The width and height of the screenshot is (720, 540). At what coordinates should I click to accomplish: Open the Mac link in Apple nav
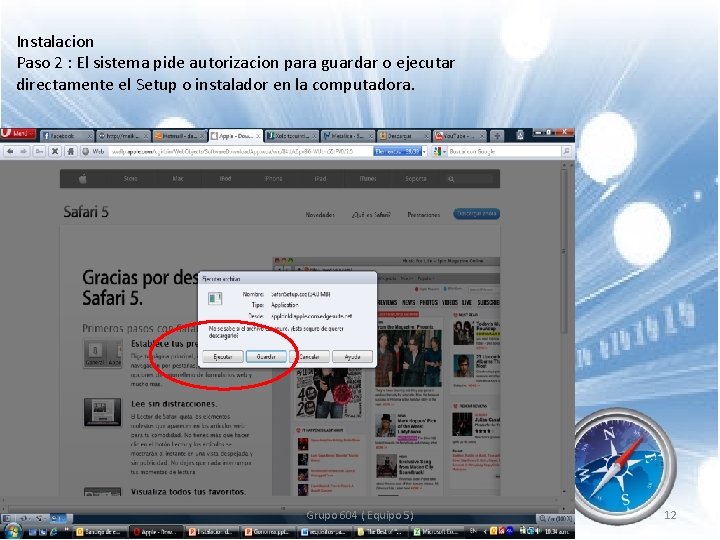[x=178, y=179]
